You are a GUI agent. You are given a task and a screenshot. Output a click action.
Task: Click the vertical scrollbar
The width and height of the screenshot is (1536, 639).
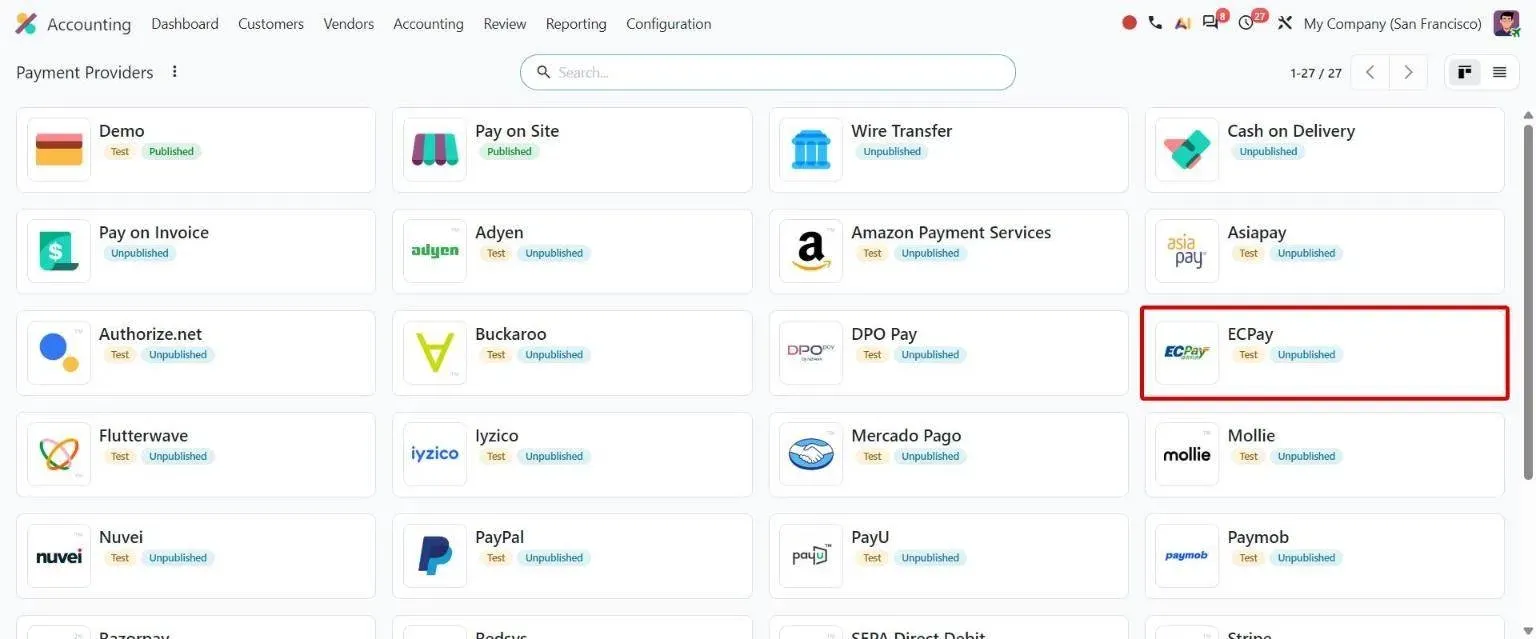[1528, 300]
